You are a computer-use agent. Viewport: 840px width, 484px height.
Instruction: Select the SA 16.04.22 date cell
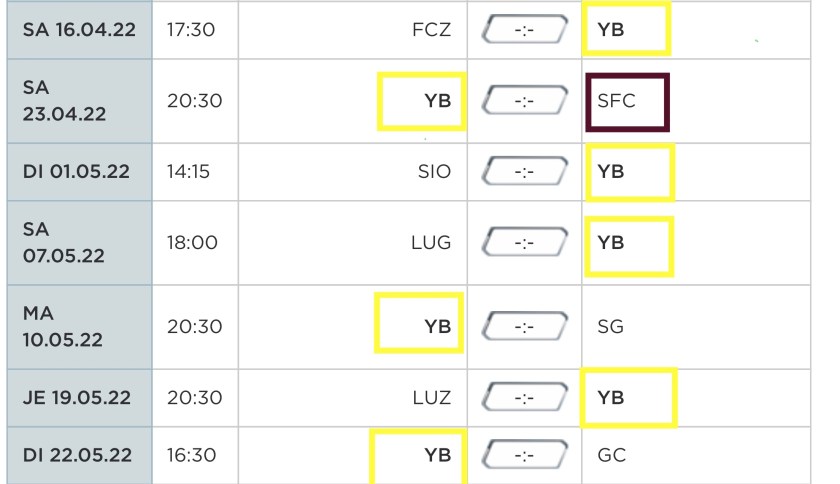76,30
